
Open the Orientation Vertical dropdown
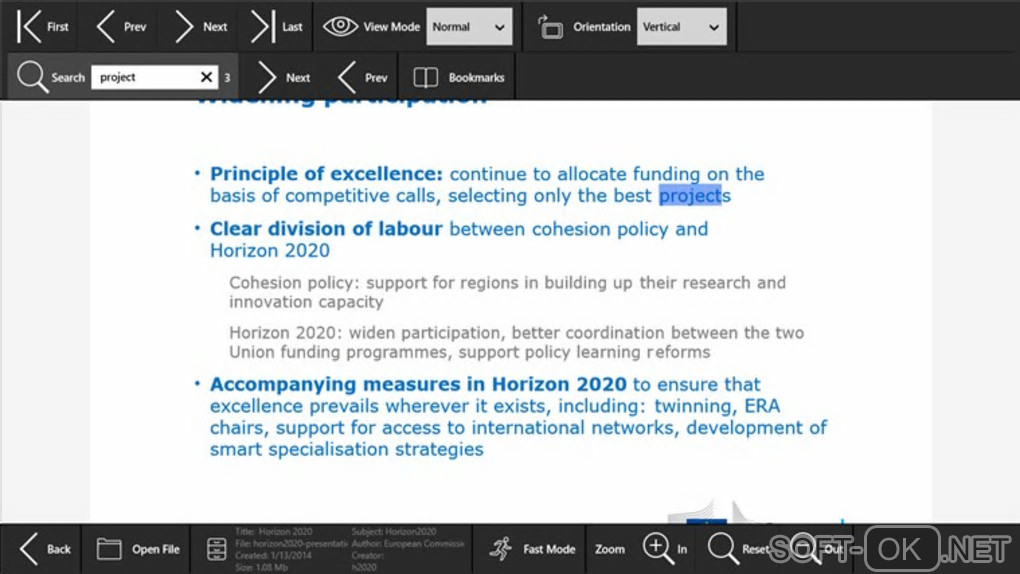(x=682, y=27)
